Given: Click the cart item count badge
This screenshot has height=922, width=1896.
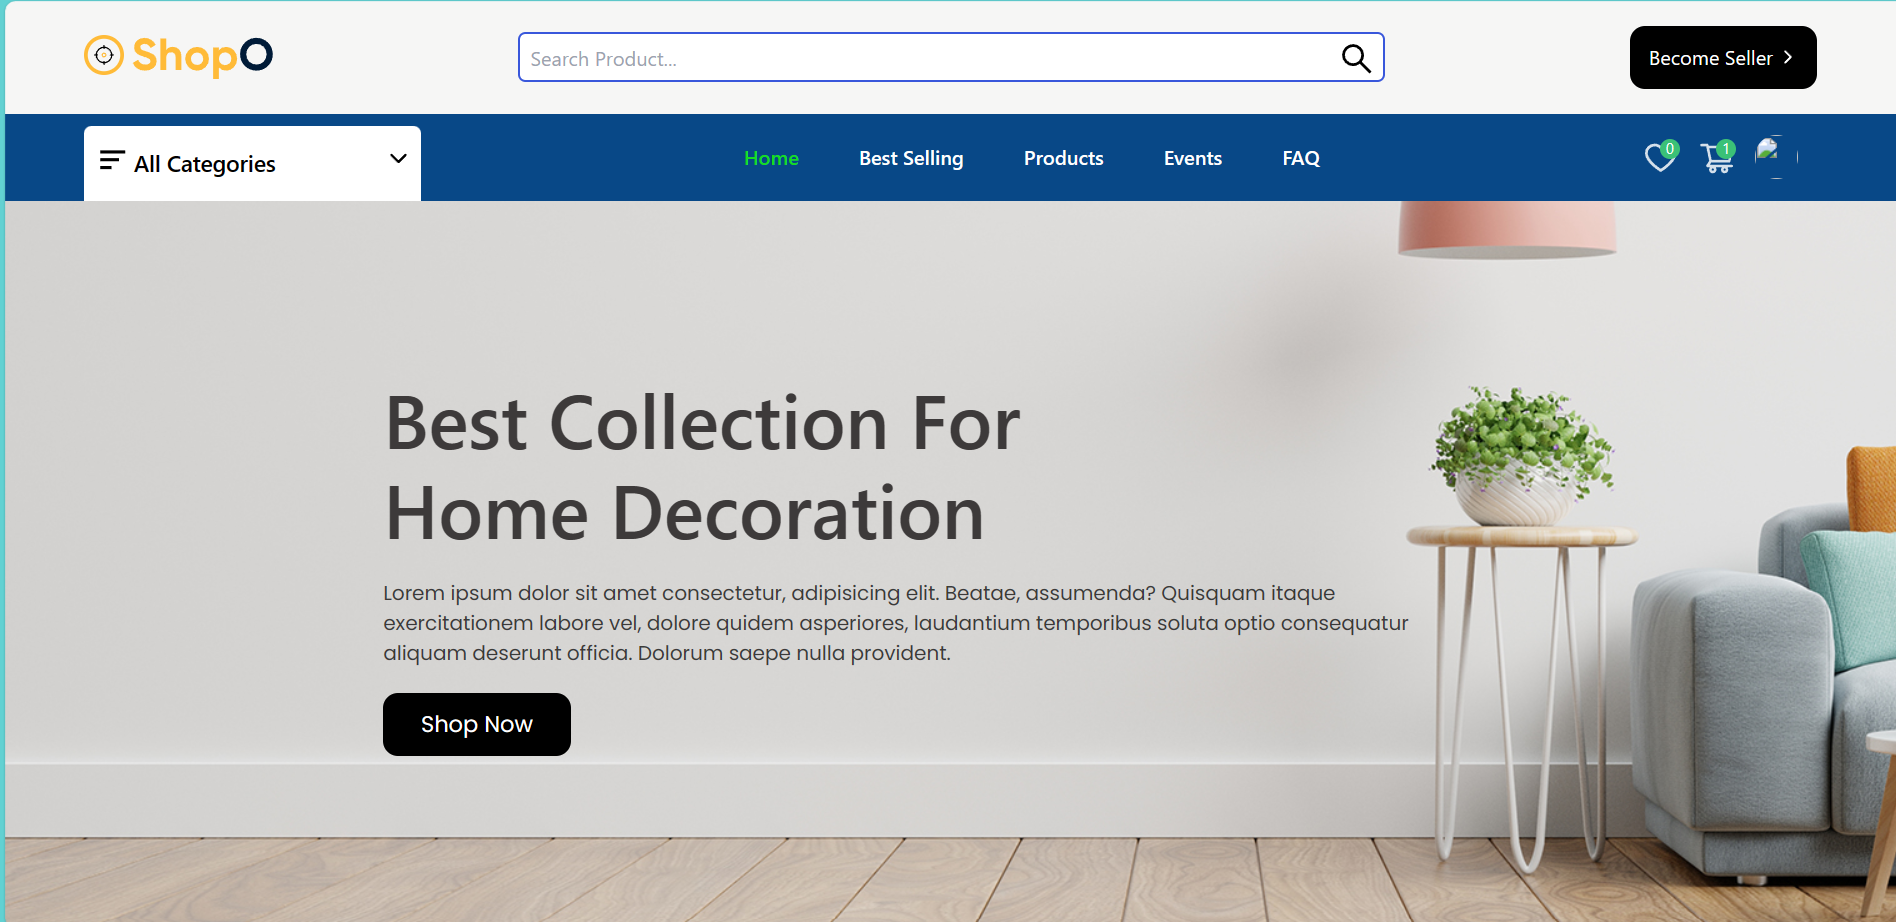Looking at the screenshot, I should pos(1725,147).
